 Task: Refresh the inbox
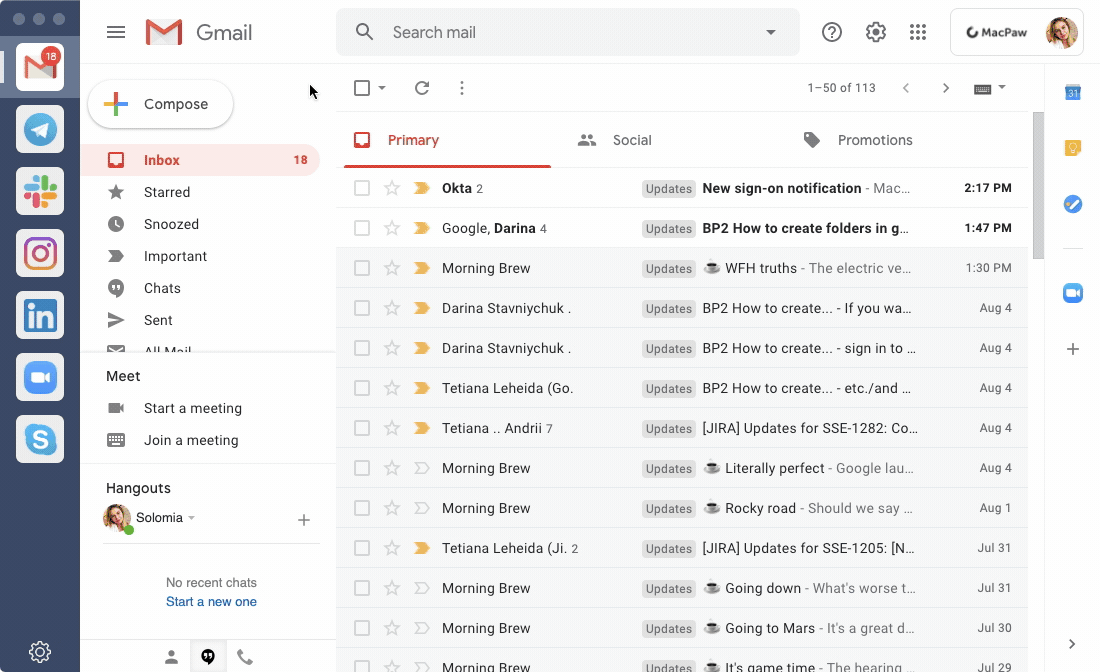pos(421,88)
